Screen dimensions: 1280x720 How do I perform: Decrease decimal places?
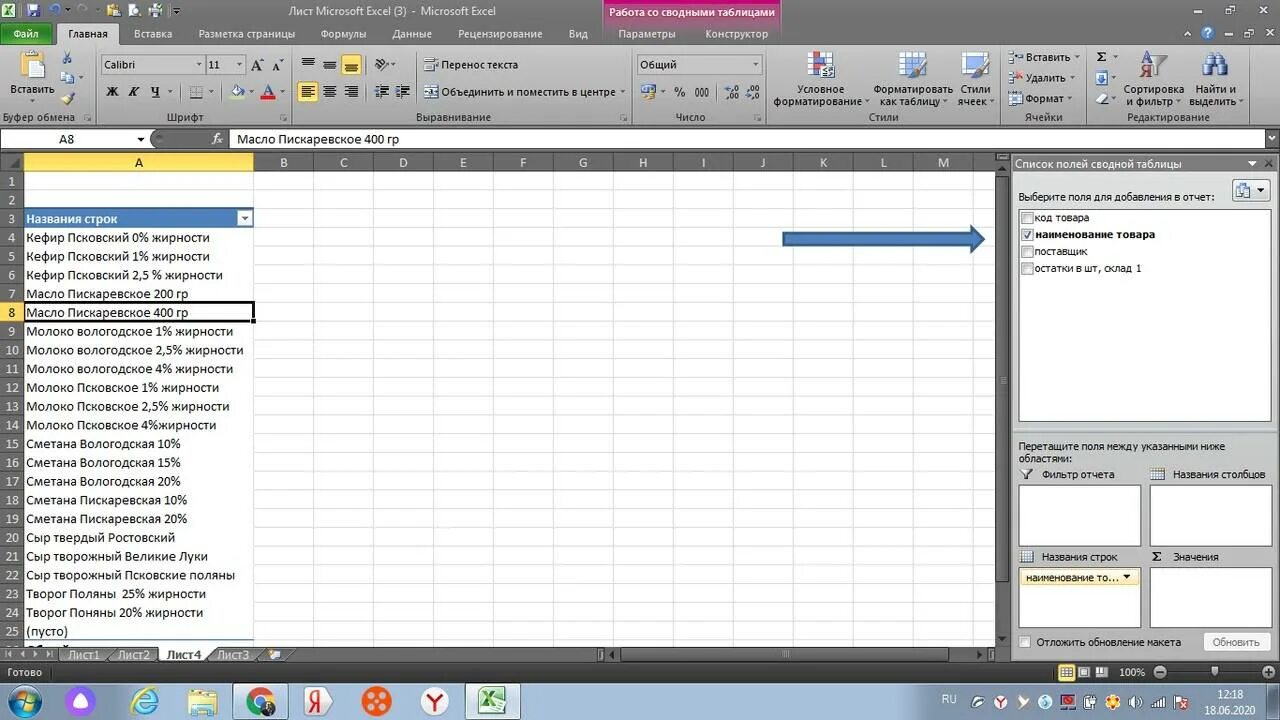(x=752, y=92)
